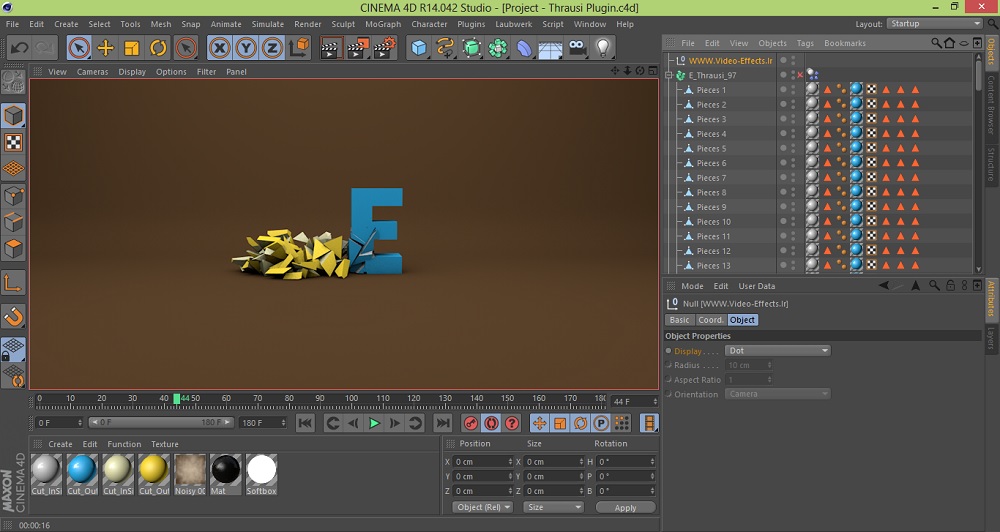Select the Rotate tool

click(158, 48)
